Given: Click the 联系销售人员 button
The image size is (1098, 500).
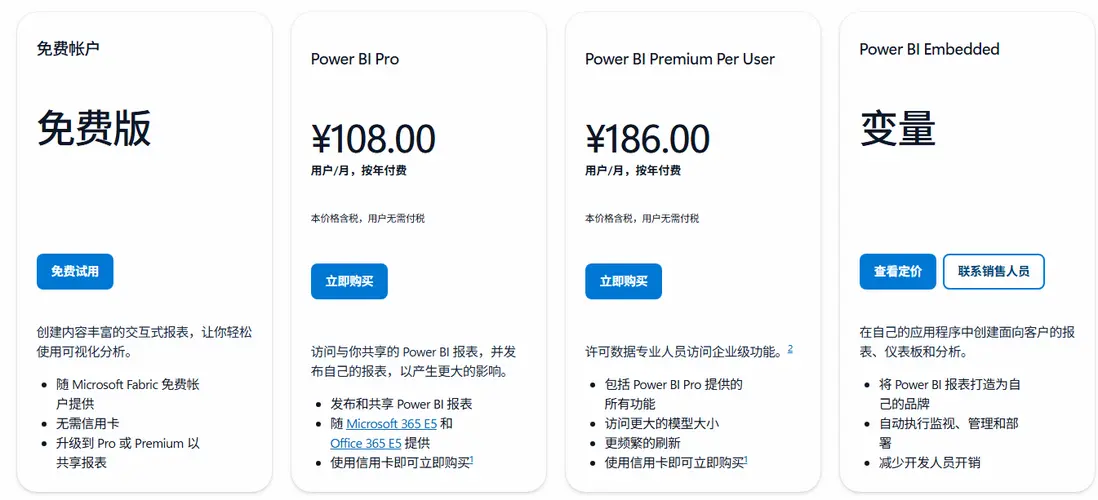Looking at the screenshot, I should point(993,271).
